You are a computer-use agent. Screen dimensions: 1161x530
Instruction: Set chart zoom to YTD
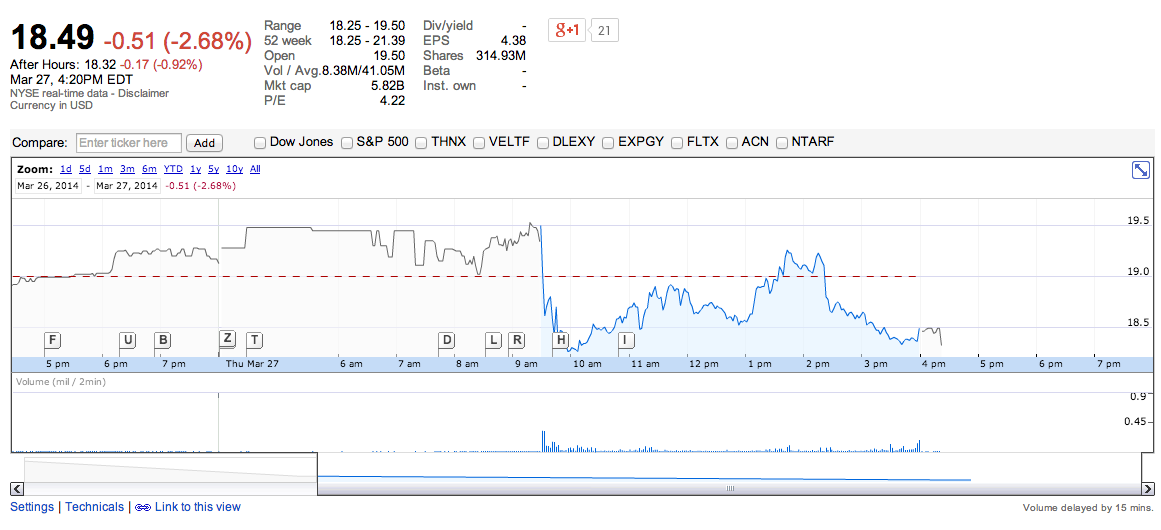point(173,169)
